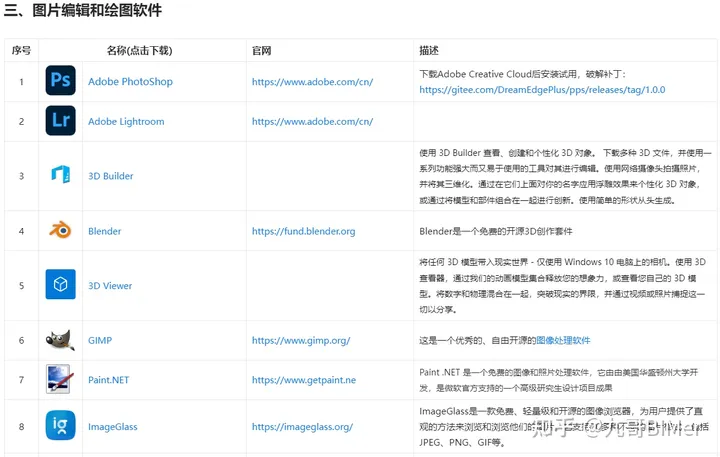Click the Adobe Photoshop Ps icon
Screen dimensions: 720x457
pos(61,80)
